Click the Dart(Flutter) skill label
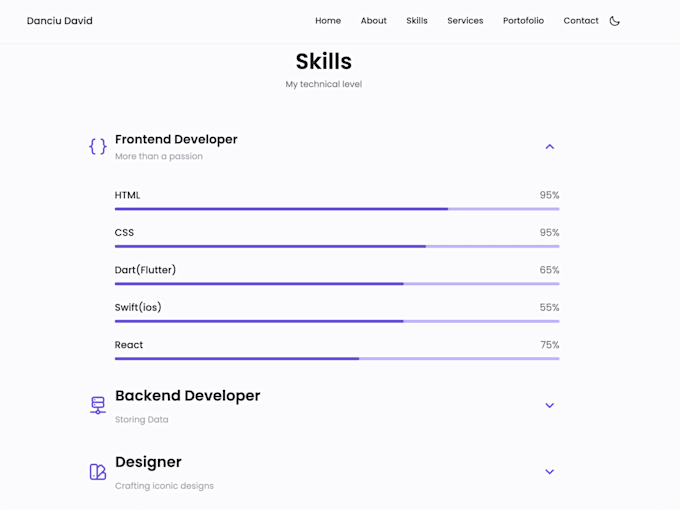 pyautogui.click(x=145, y=270)
